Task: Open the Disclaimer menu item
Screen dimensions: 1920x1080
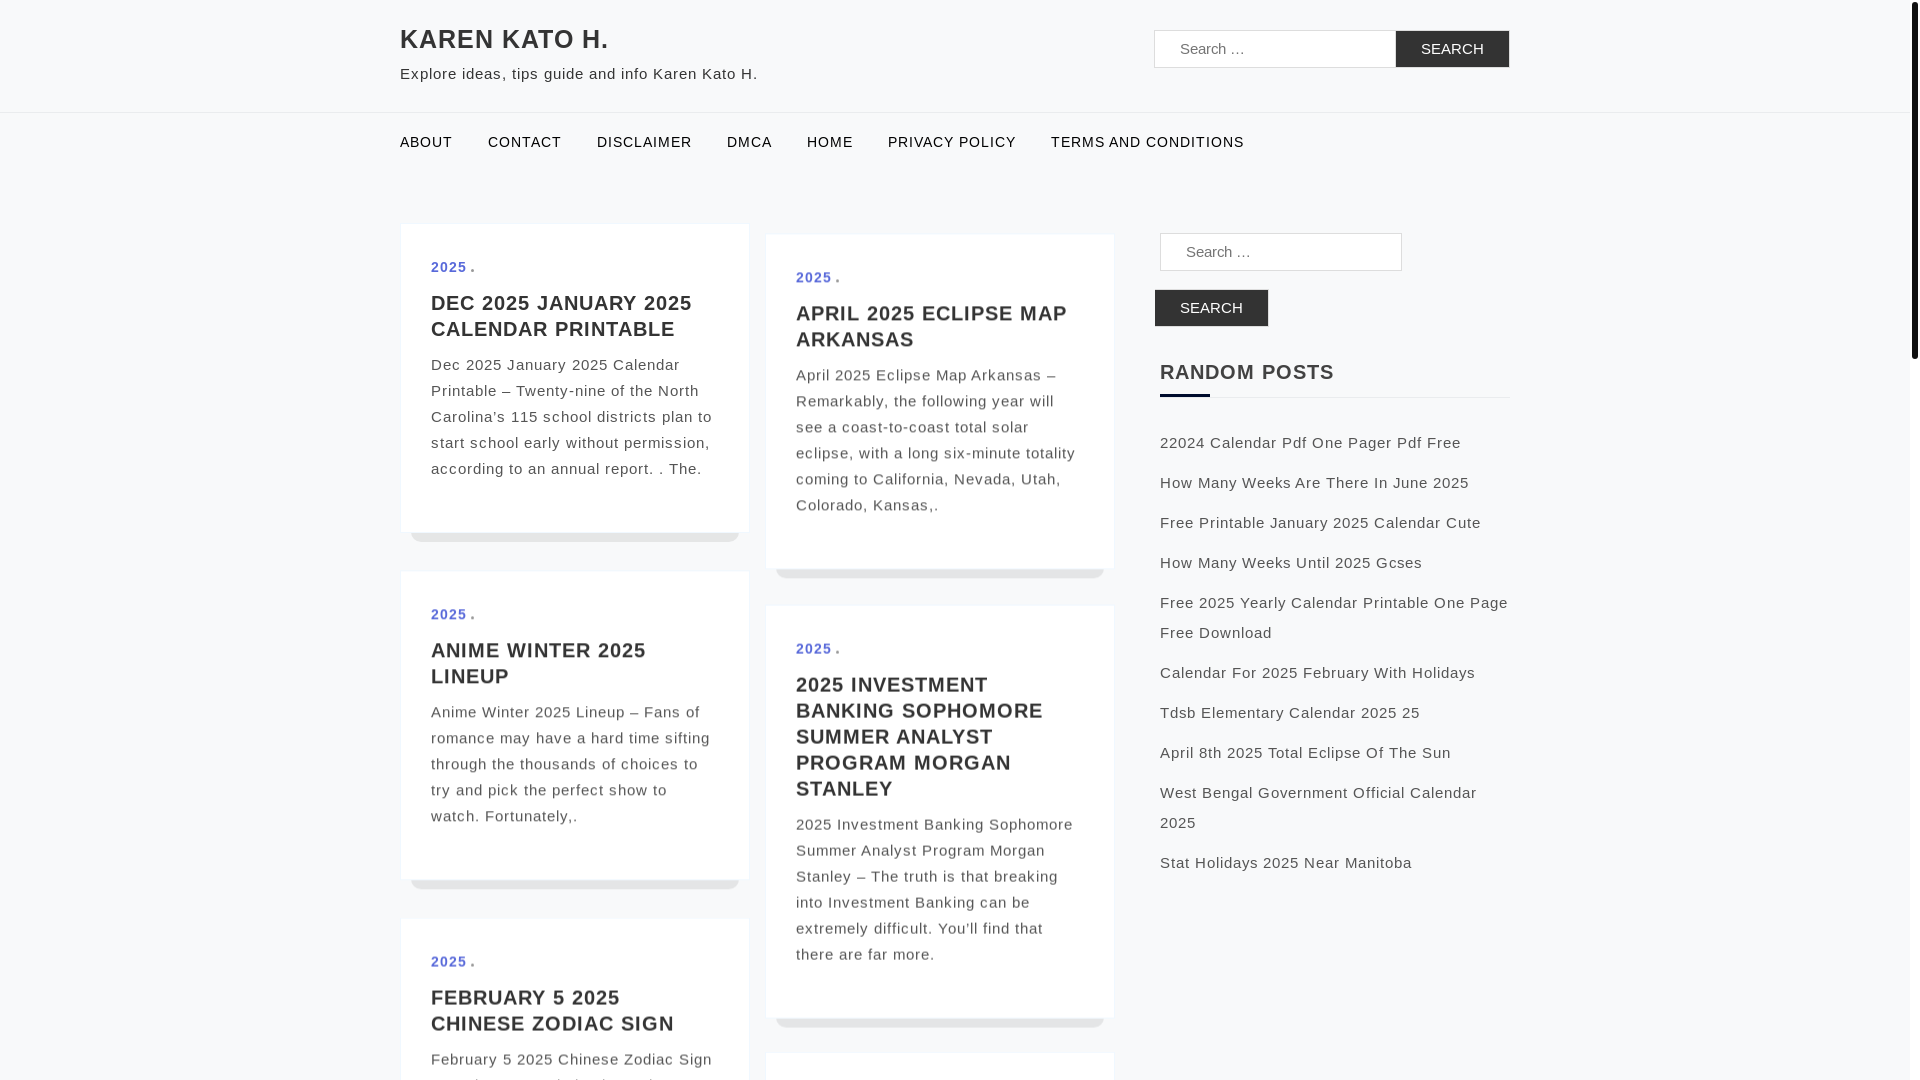Action: coord(644,142)
